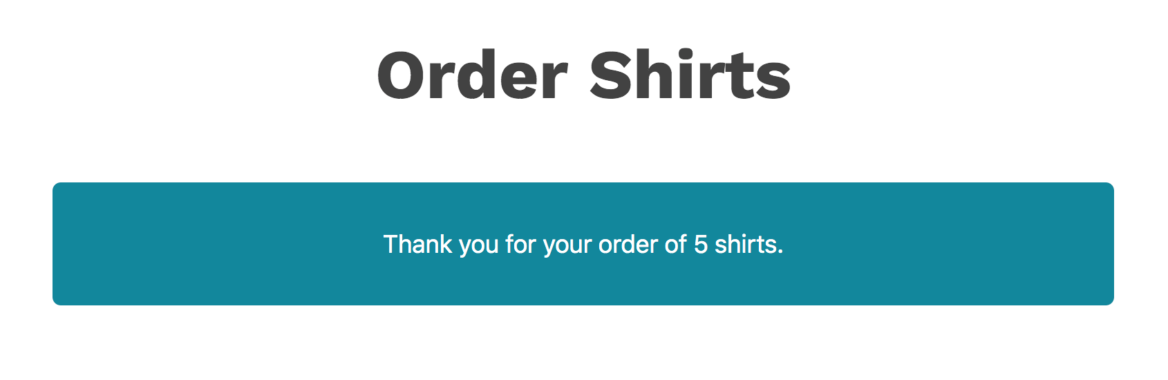1168x380 pixels.
Task: Click the word shirts in the banner
Action: pos(746,244)
